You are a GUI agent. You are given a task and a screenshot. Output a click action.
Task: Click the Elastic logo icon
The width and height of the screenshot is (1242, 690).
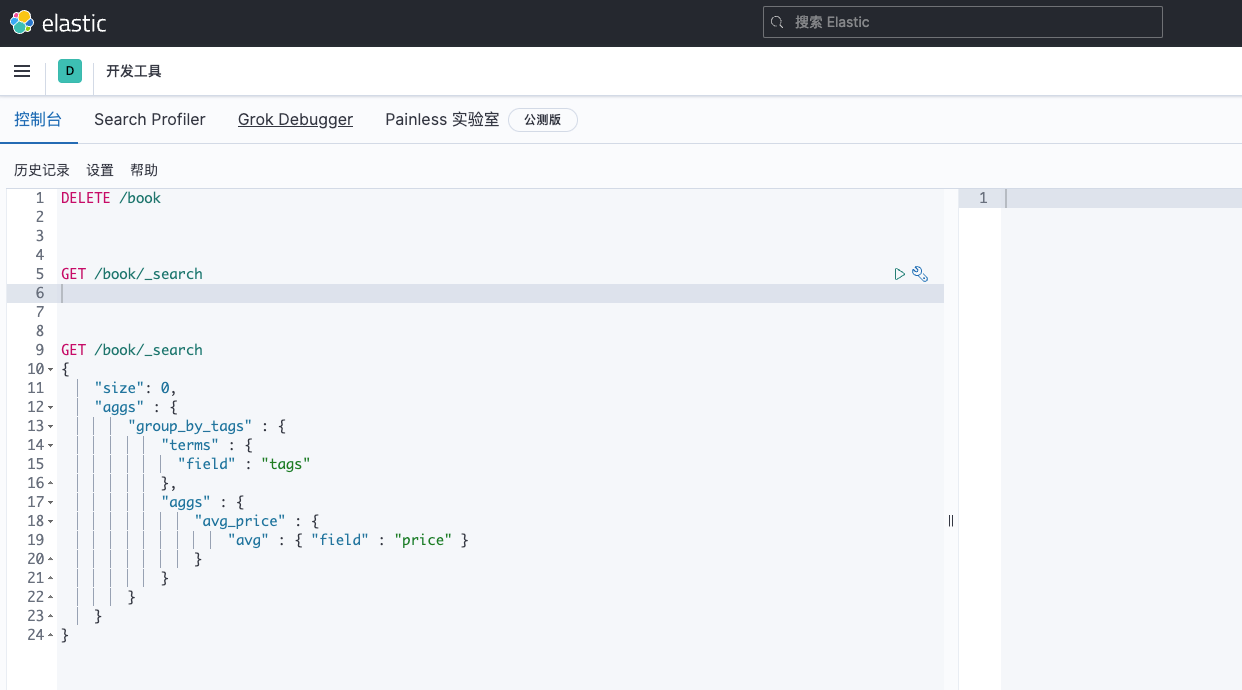click(x=22, y=22)
